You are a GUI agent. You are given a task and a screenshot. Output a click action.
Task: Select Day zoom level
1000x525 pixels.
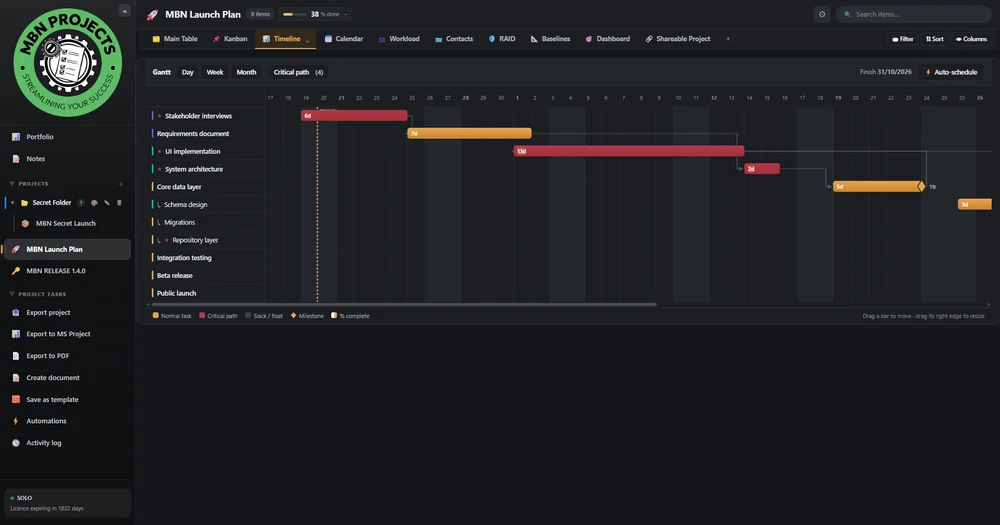(188, 72)
